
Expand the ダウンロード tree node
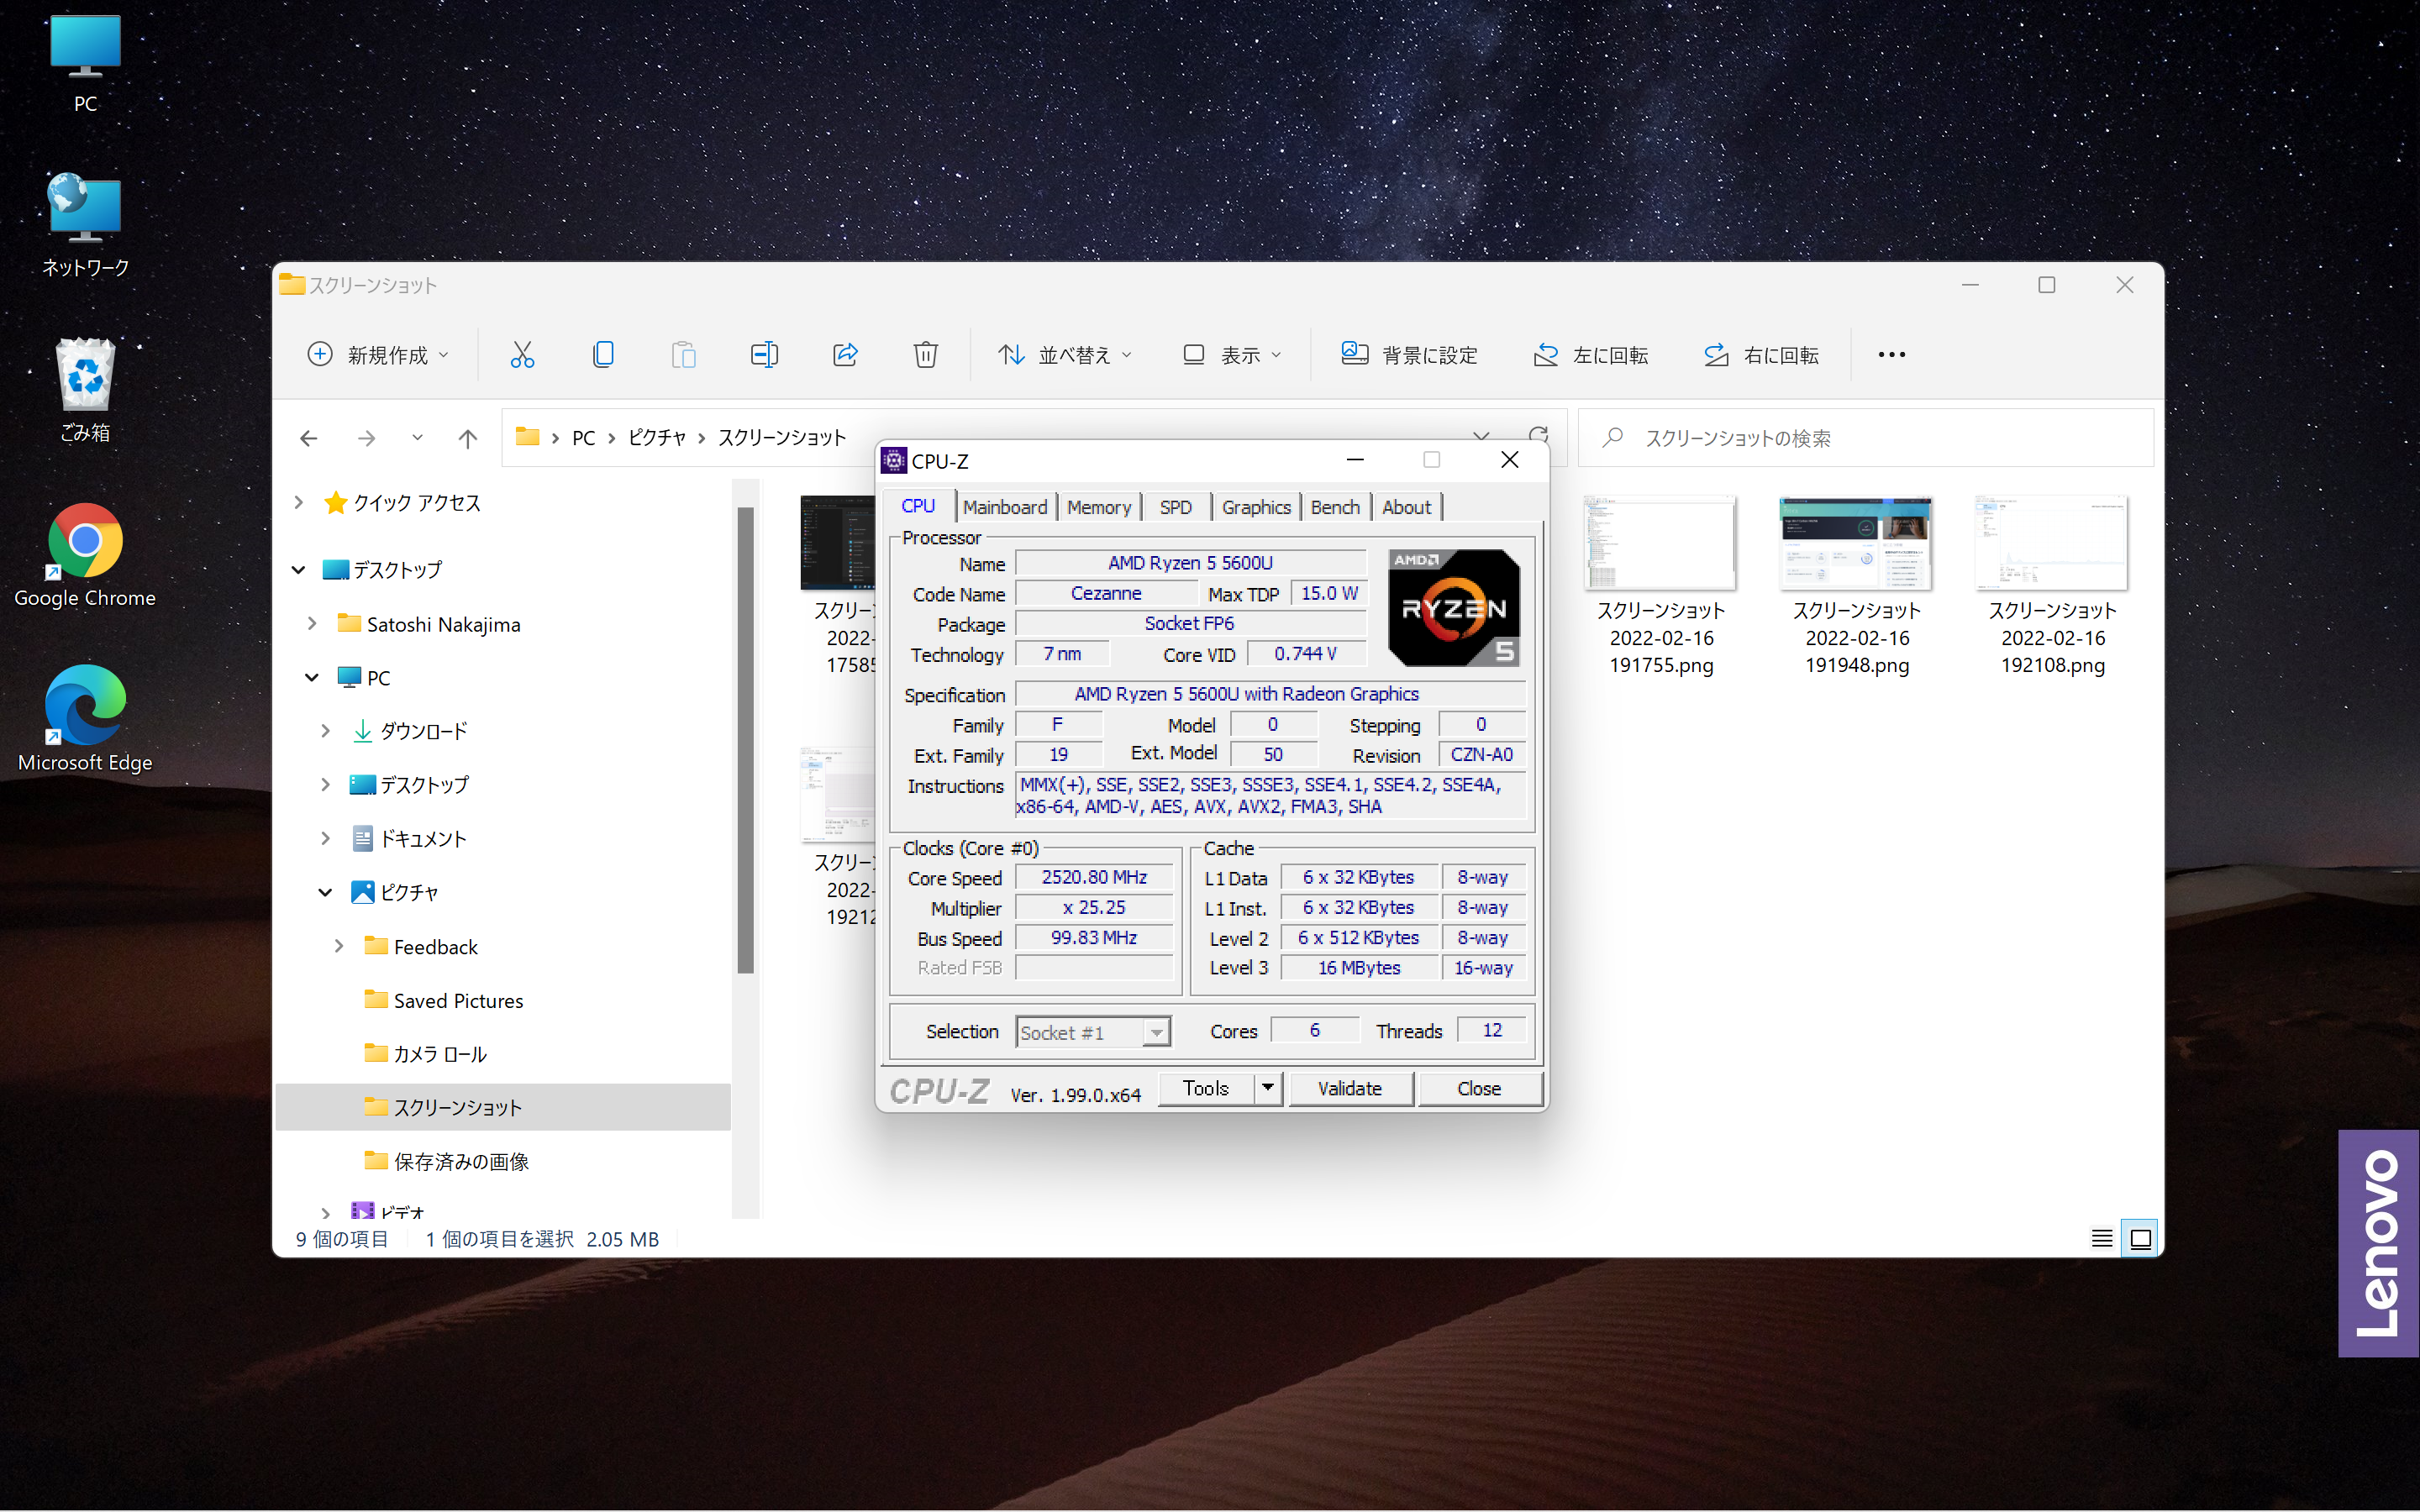[x=325, y=731]
